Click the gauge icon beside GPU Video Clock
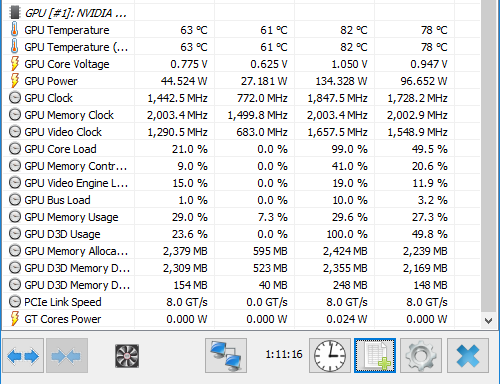The height and width of the screenshot is (384, 500). pyautogui.click(x=15, y=132)
